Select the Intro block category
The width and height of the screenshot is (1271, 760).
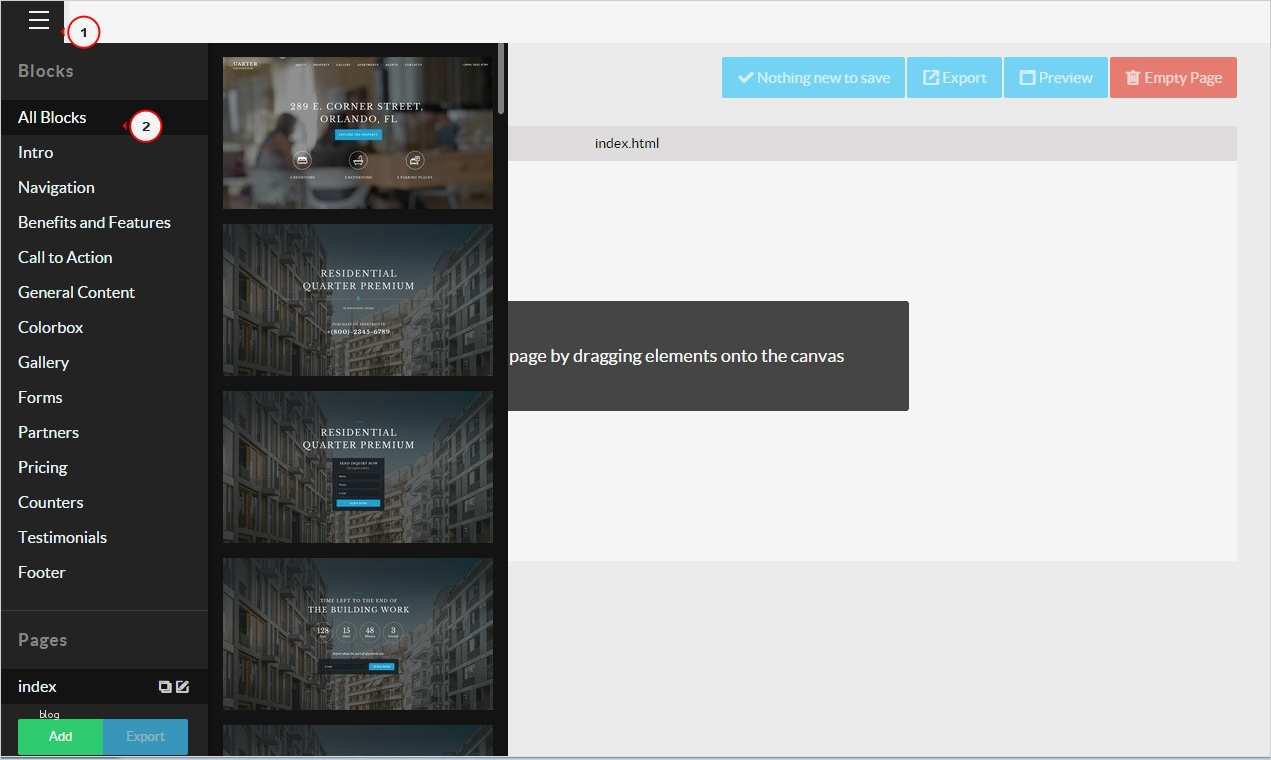pos(35,152)
